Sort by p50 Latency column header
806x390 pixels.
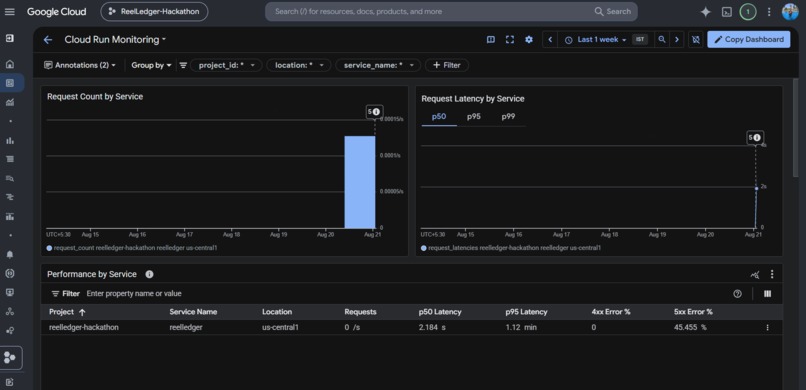pyautogui.click(x=439, y=312)
